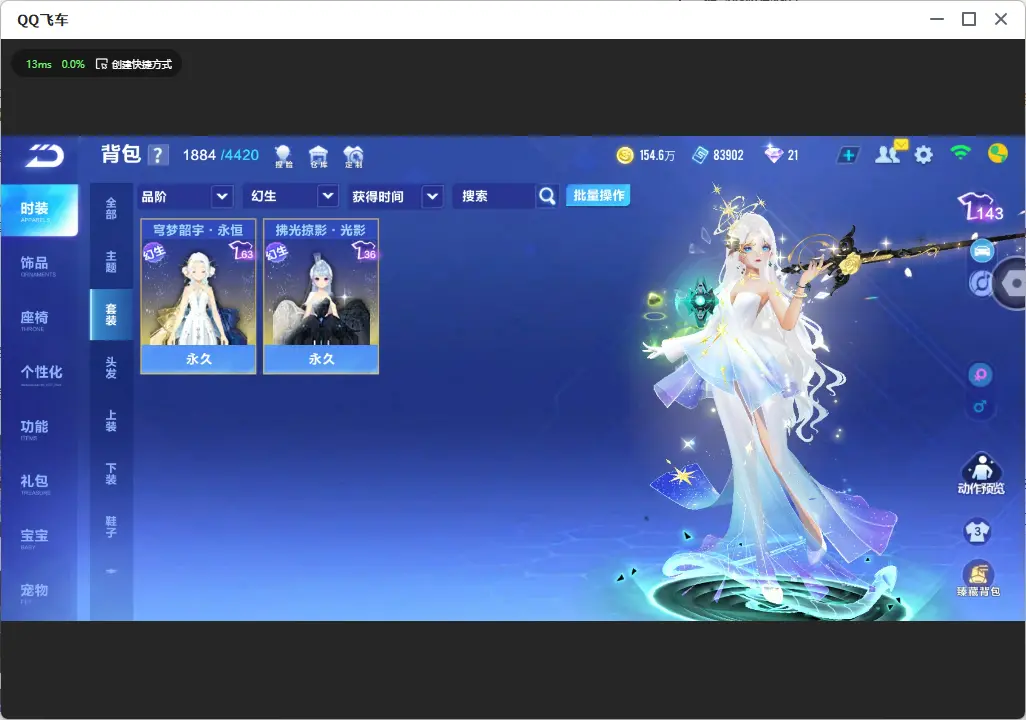The image size is (1026, 720).
Task: Click the 63 shirt badge on 穹梦韶宇
Action: (x=241, y=251)
